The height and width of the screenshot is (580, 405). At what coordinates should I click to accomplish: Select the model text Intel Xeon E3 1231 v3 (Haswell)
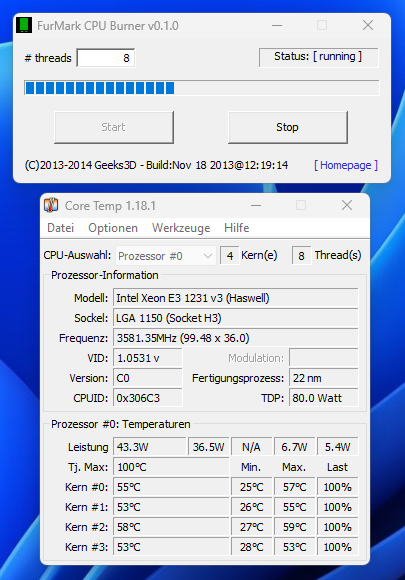[x=193, y=298]
